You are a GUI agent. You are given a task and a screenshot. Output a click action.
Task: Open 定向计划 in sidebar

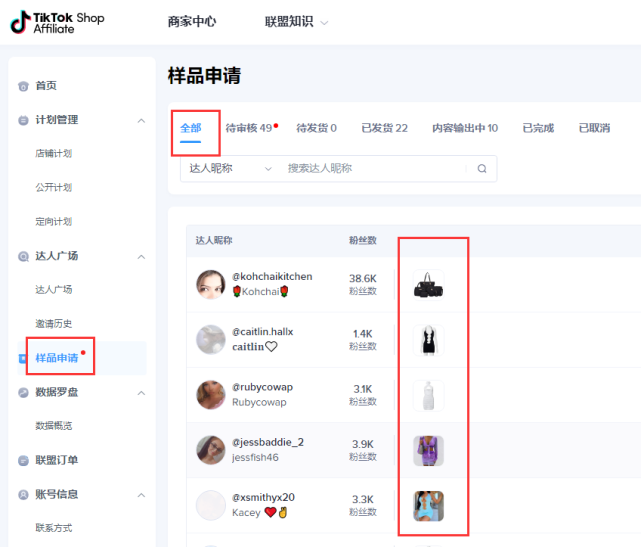coord(54,222)
